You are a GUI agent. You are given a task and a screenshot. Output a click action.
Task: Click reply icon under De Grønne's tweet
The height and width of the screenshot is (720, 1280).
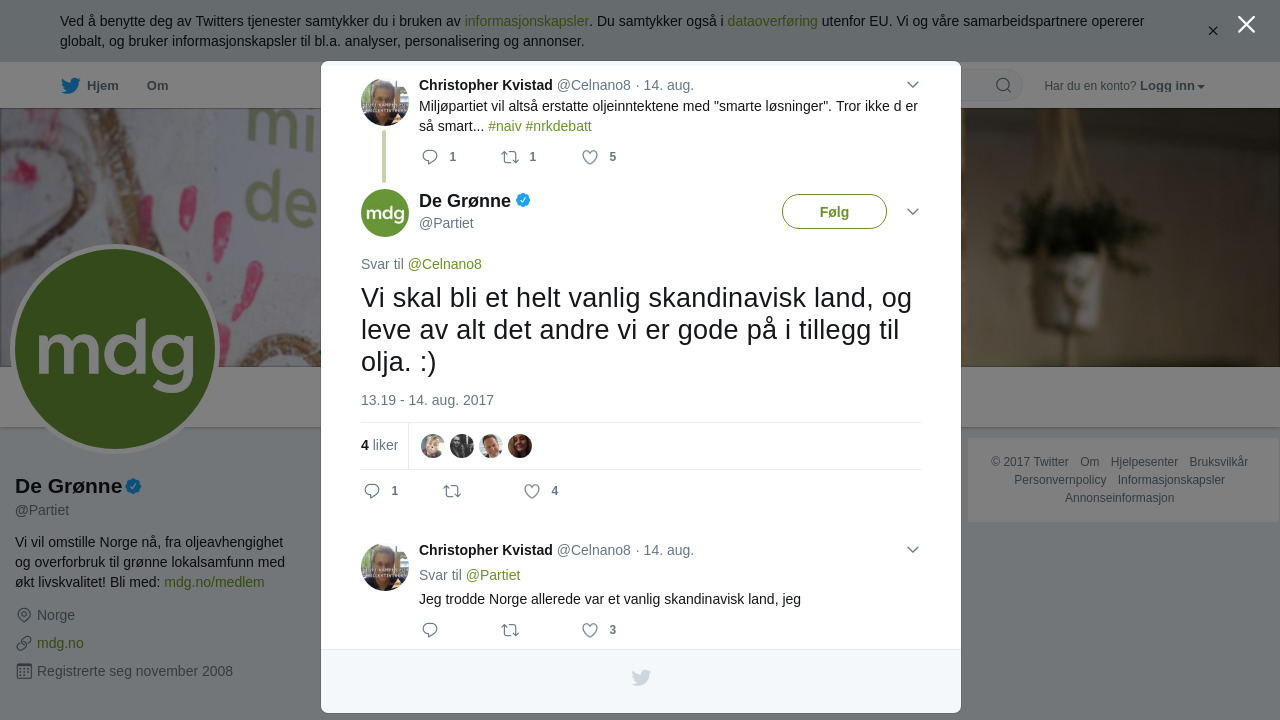coord(372,491)
